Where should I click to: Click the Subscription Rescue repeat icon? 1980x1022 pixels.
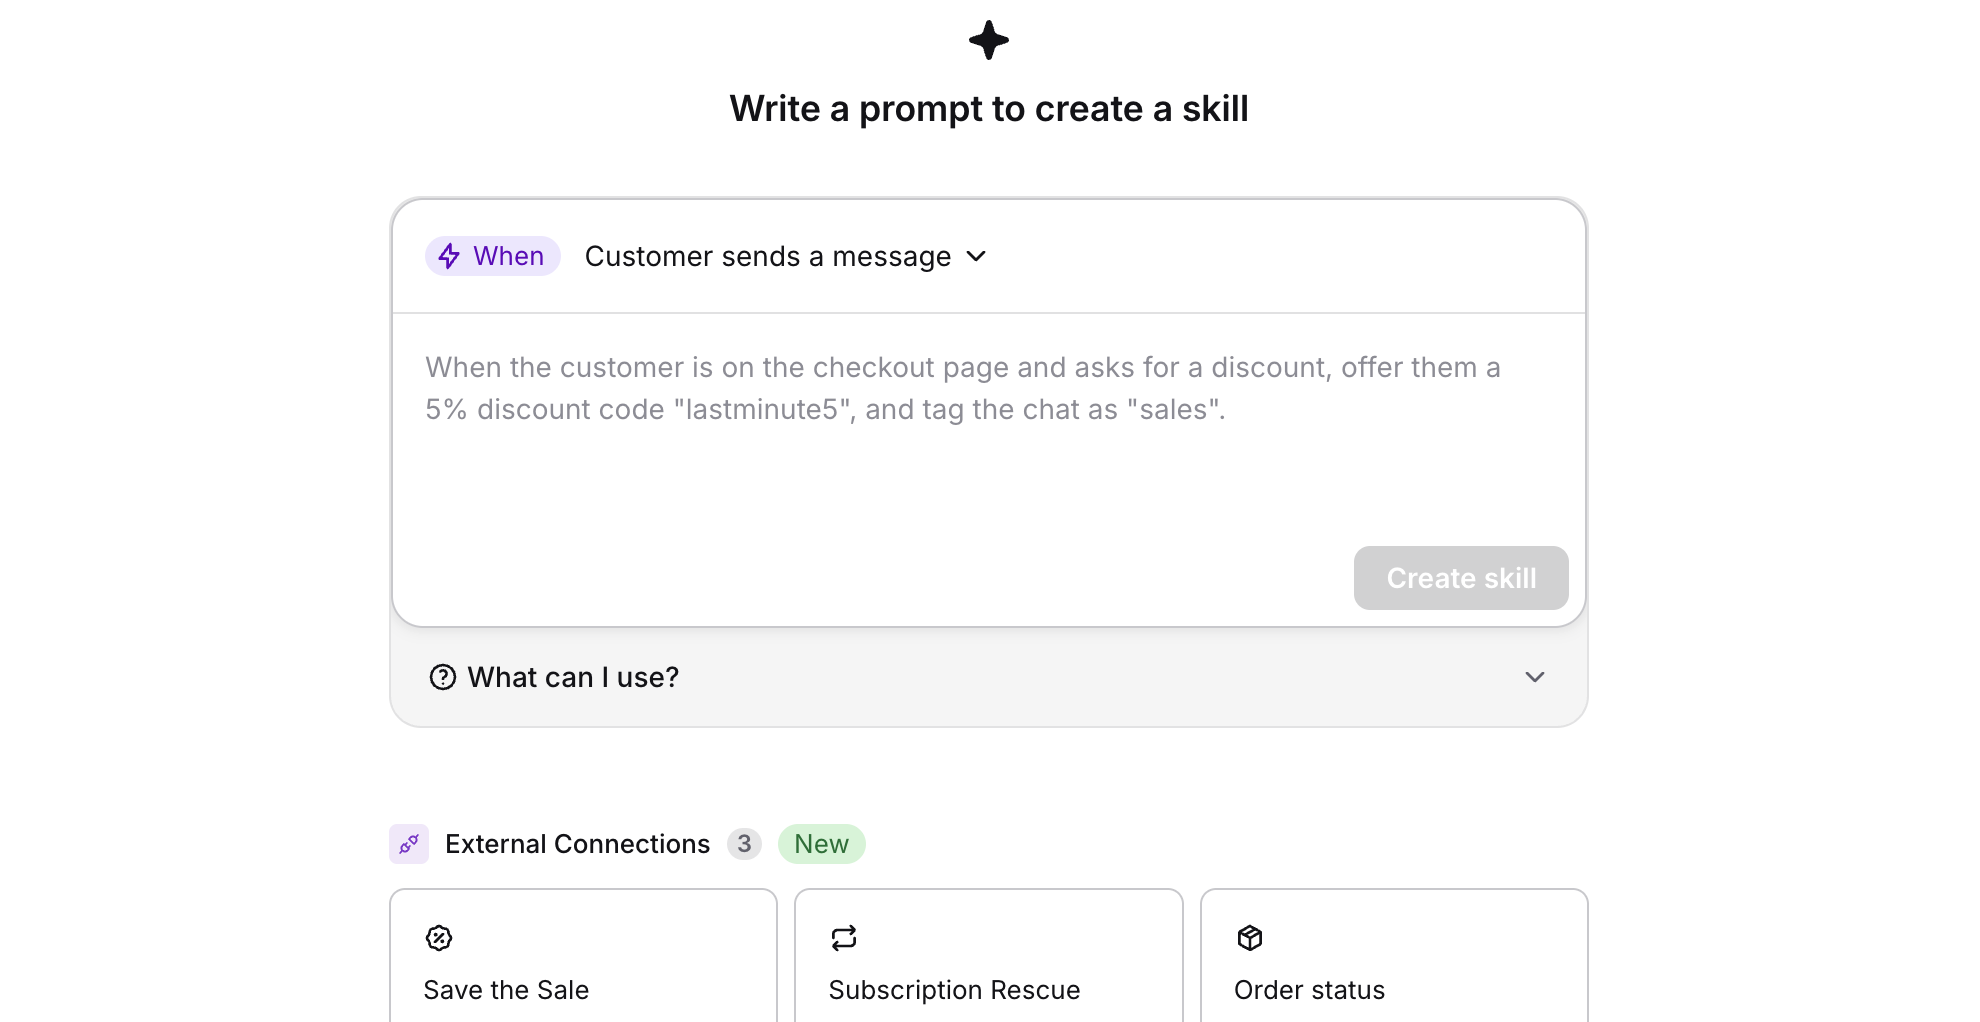coord(844,938)
